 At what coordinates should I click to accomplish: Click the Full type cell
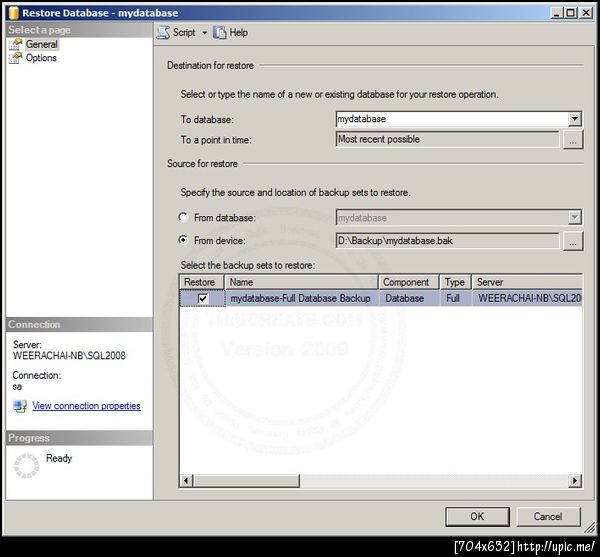pyautogui.click(x=453, y=298)
